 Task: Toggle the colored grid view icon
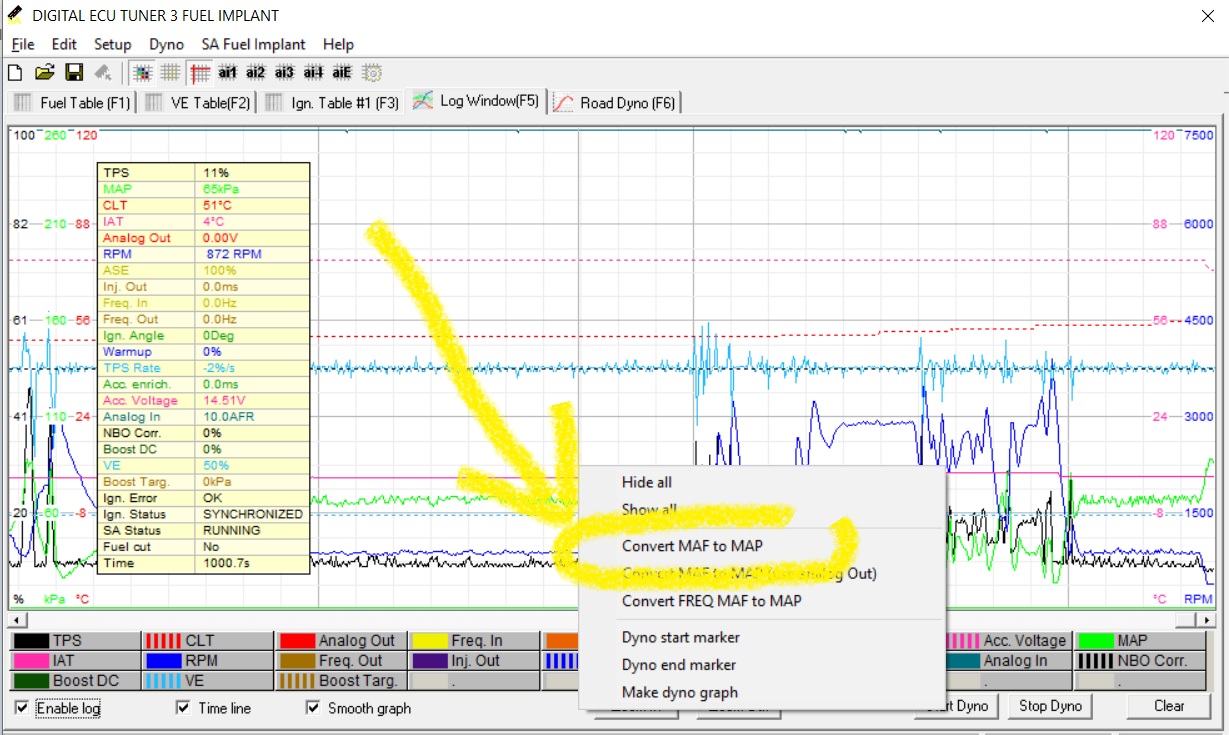[142, 72]
